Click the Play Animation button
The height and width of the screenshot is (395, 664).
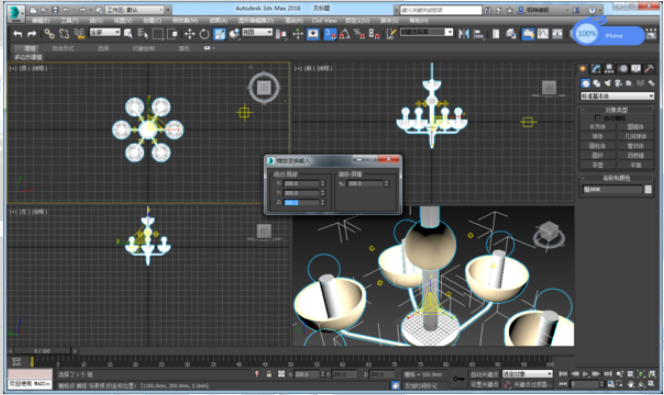pyautogui.click(x=585, y=374)
